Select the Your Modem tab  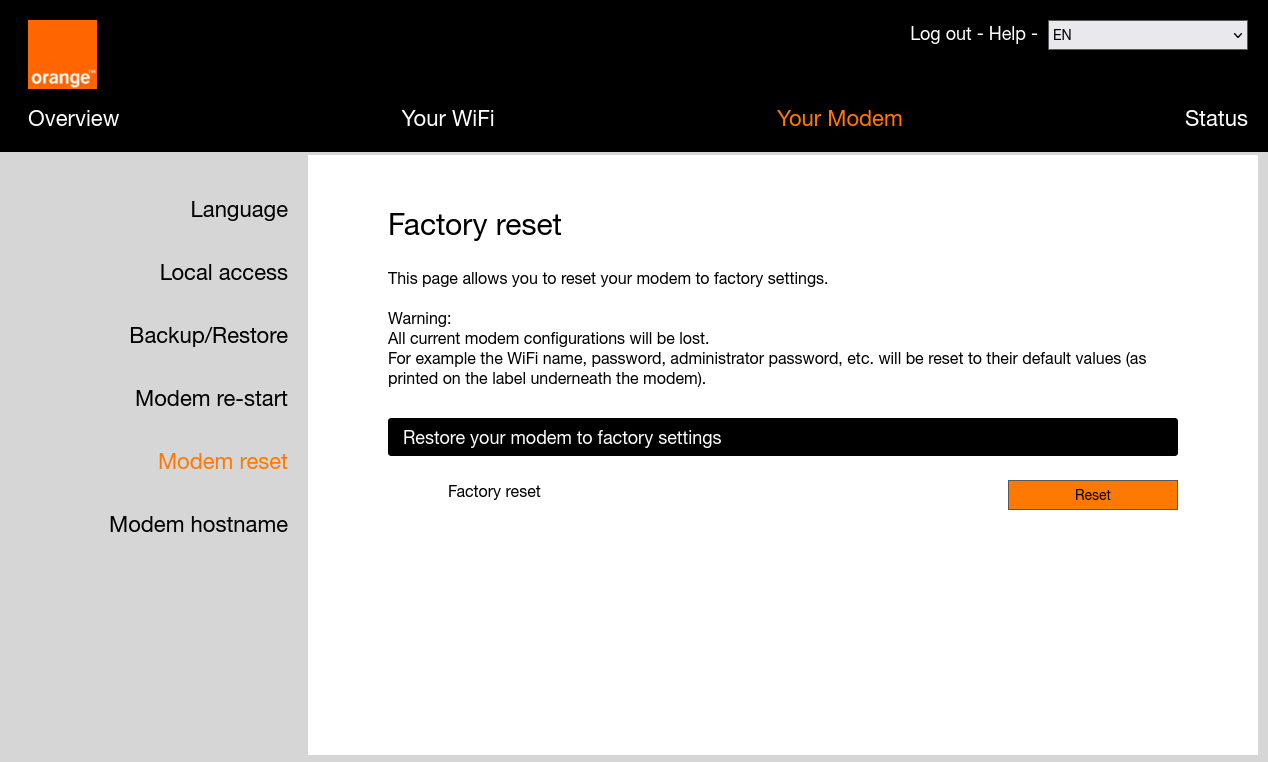click(839, 118)
